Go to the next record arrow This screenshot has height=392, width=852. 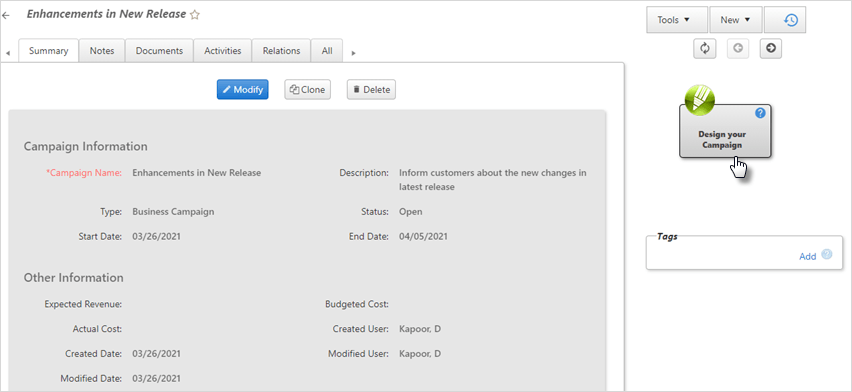pyautogui.click(x=770, y=48)
